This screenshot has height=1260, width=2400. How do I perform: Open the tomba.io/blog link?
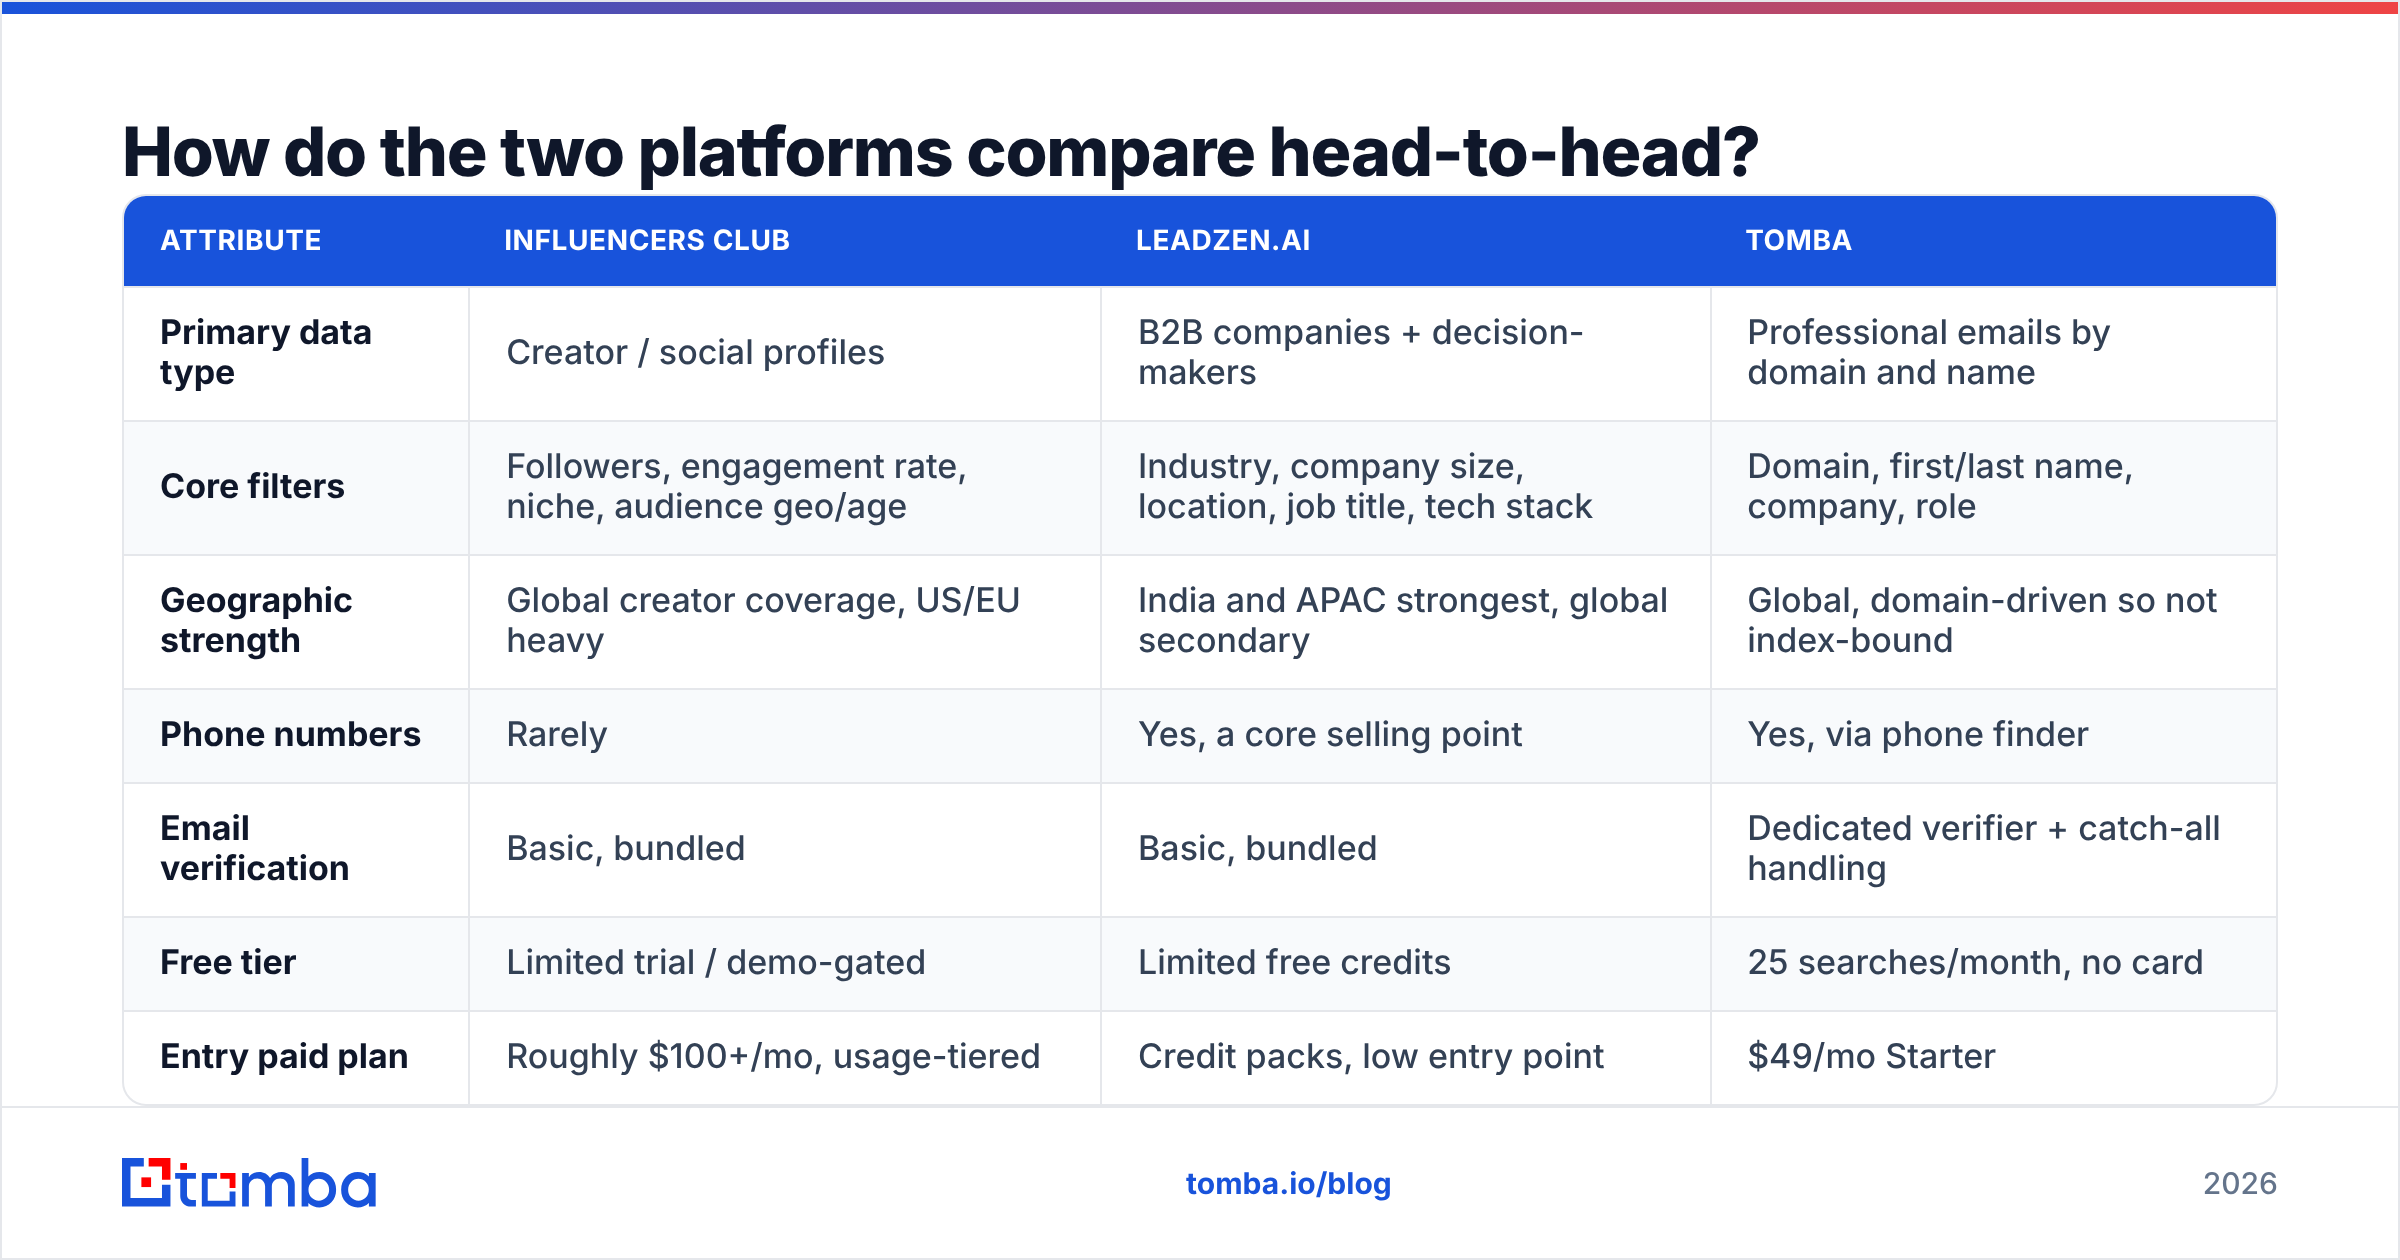[1288, 1184]
